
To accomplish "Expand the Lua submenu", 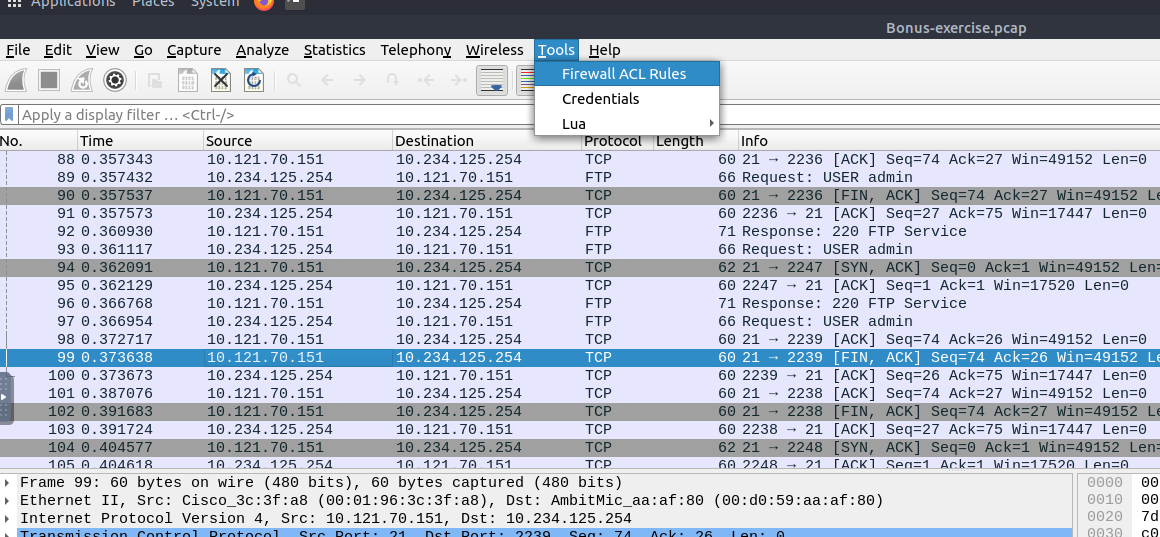I will point(627,124).
